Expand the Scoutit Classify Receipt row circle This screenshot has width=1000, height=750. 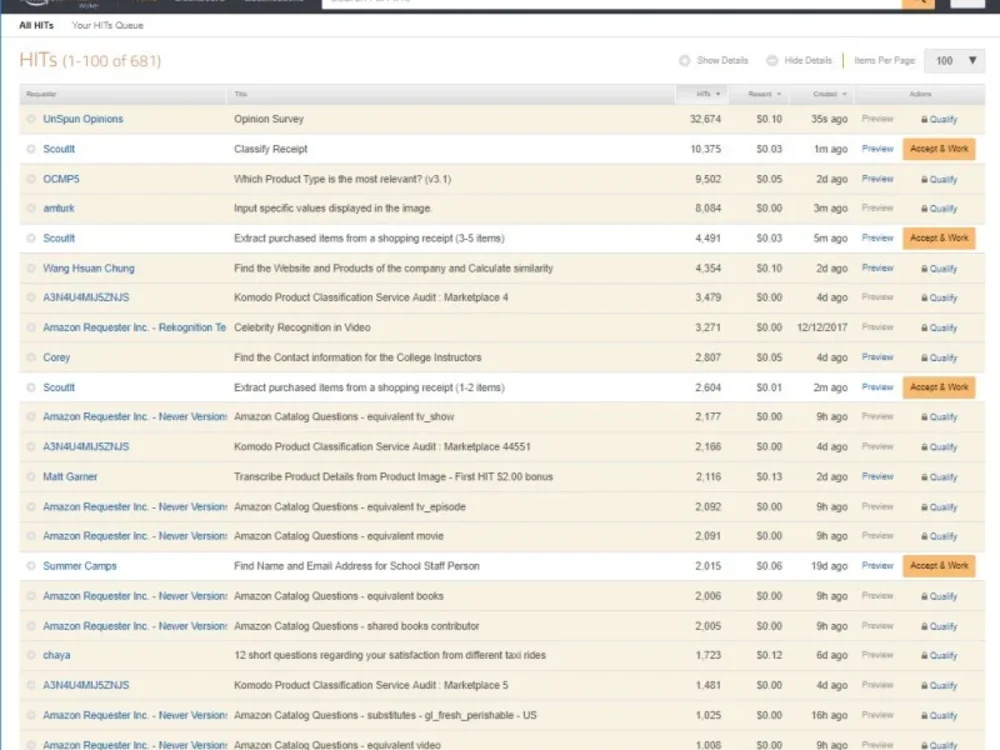pos(31,149)
